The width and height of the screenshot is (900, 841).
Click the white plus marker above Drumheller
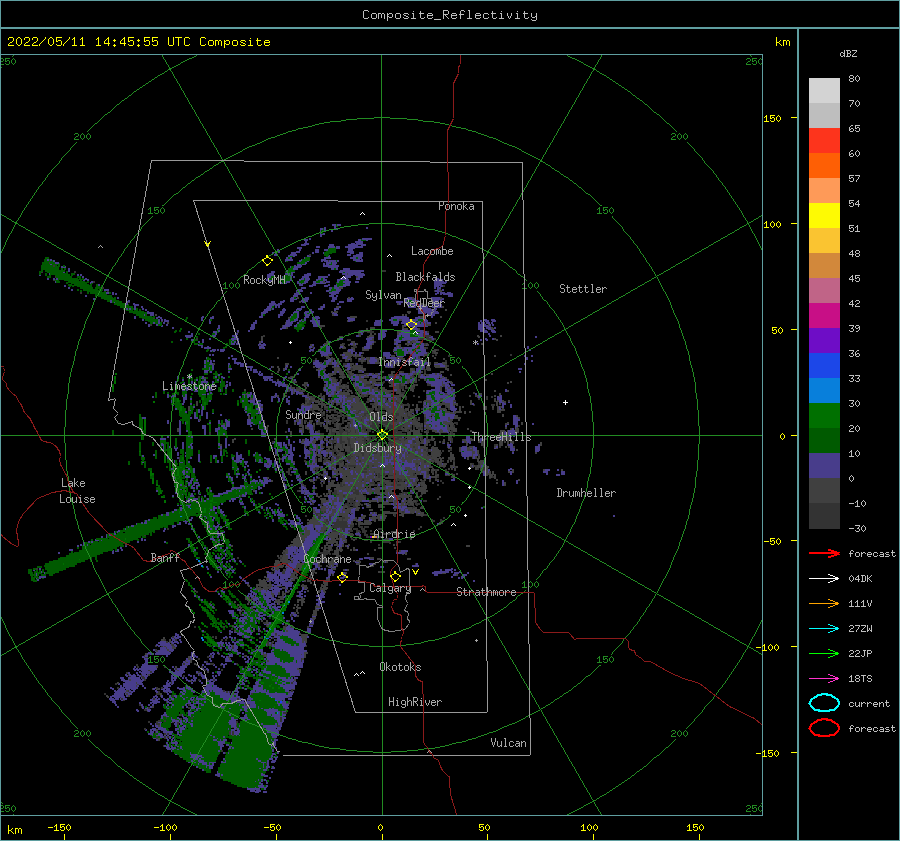tap(565, 402)
